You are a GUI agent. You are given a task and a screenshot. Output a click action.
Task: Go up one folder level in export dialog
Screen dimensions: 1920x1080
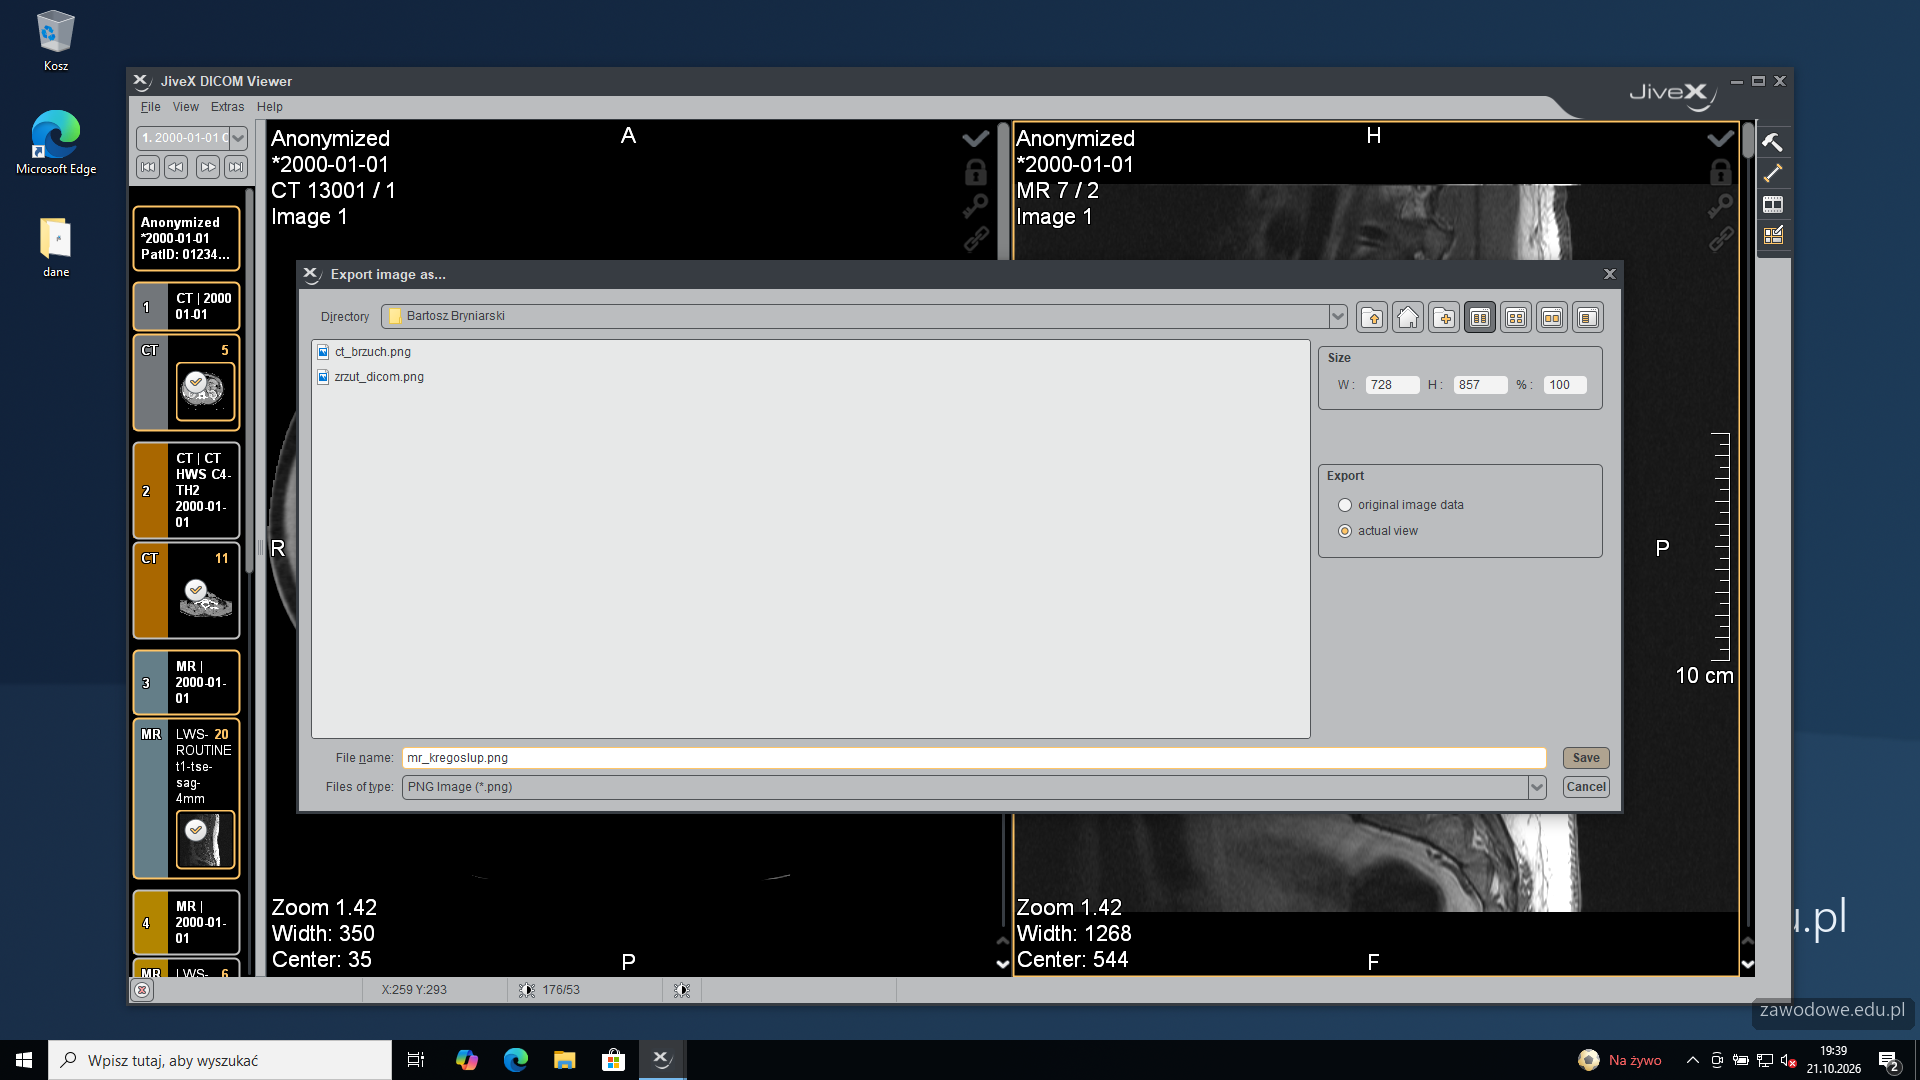tap(1372, 318)
